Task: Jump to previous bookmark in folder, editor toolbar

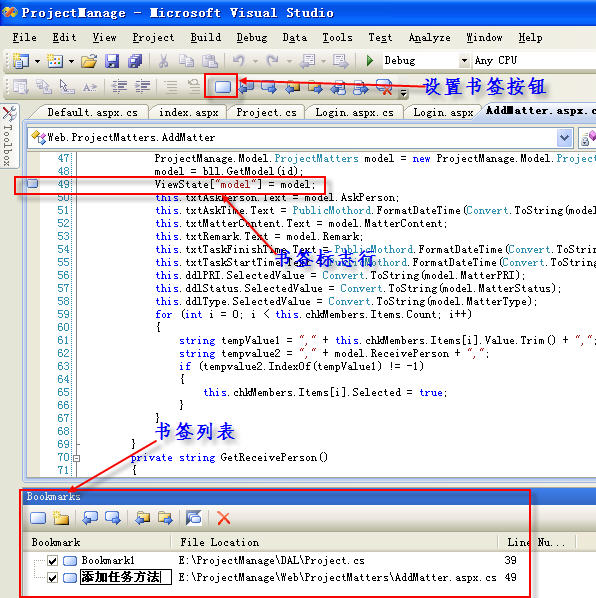Action: [x=292, y=87]
